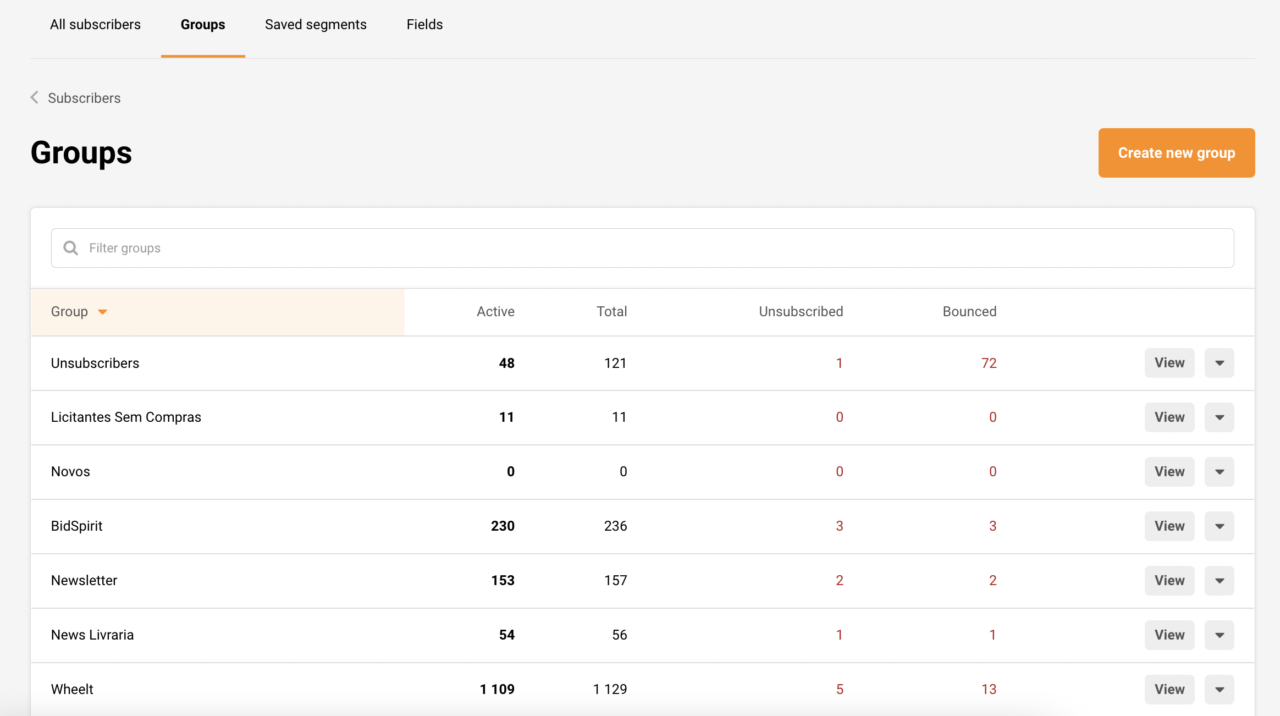Switch to the Fields tab

pos(424,24)
